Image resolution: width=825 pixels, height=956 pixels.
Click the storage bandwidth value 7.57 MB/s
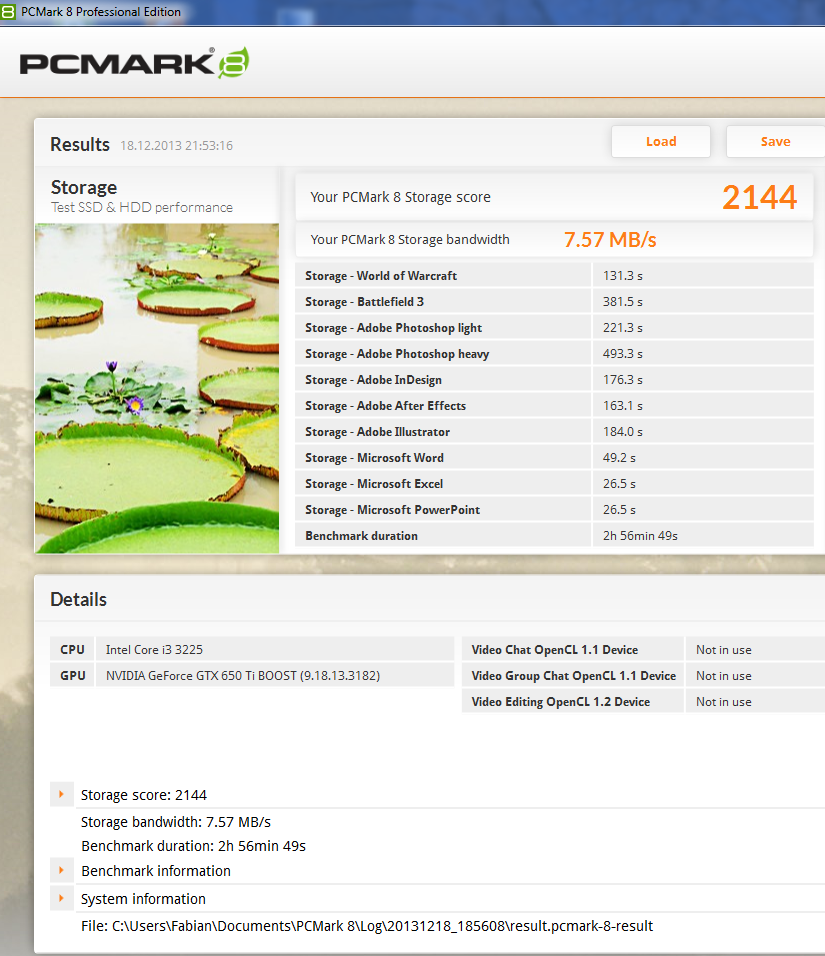click(610, 240)
